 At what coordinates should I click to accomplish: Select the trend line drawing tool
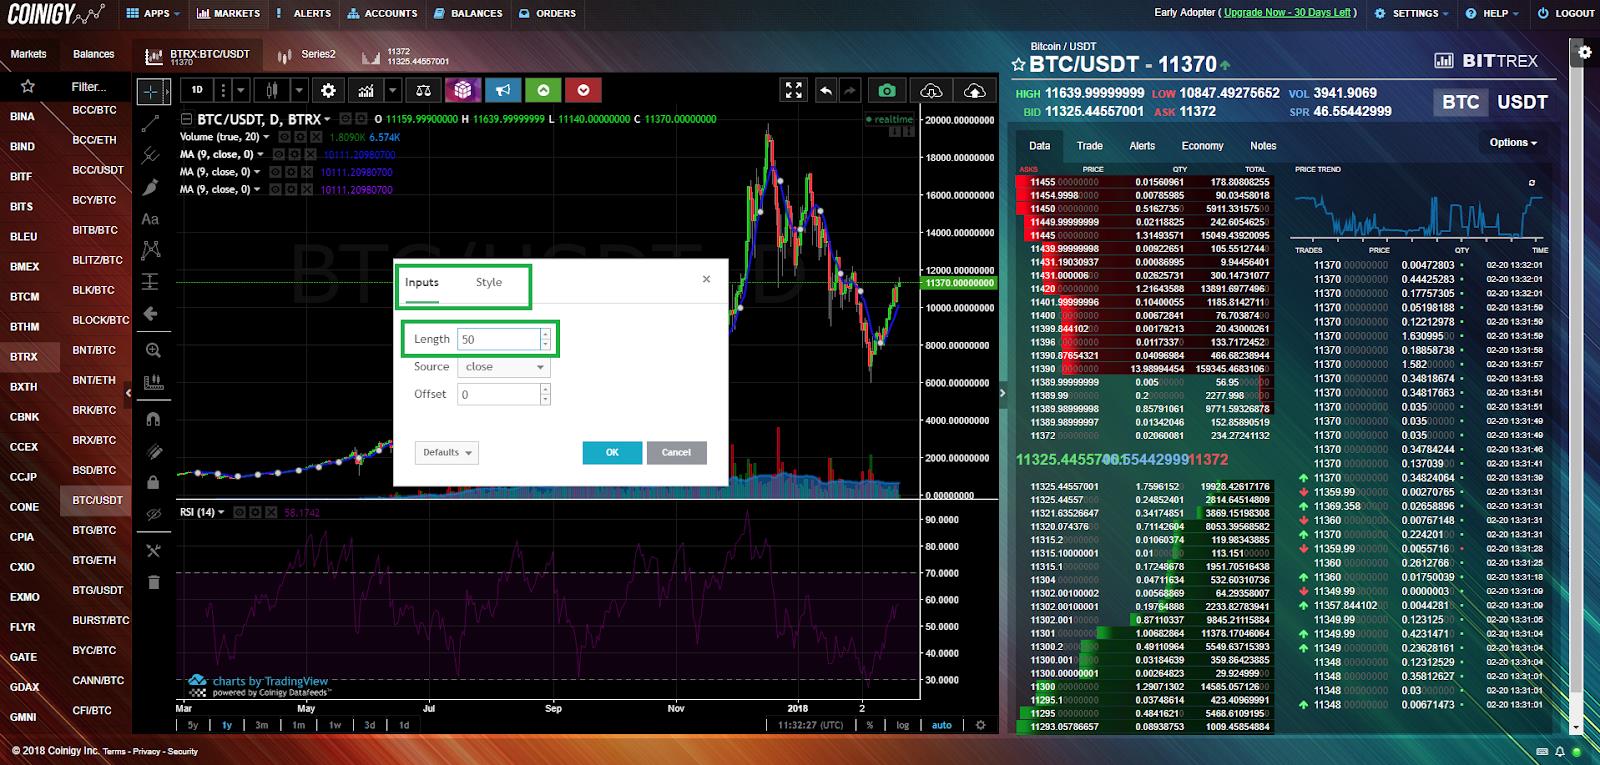point(151,123)
